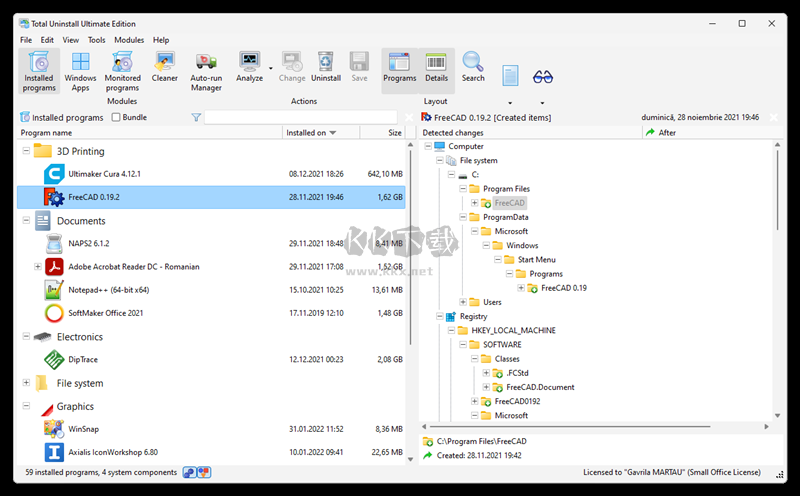This screenshot has width=800, height=496.
Task: Open the File menu
Action: pos(26,40)
